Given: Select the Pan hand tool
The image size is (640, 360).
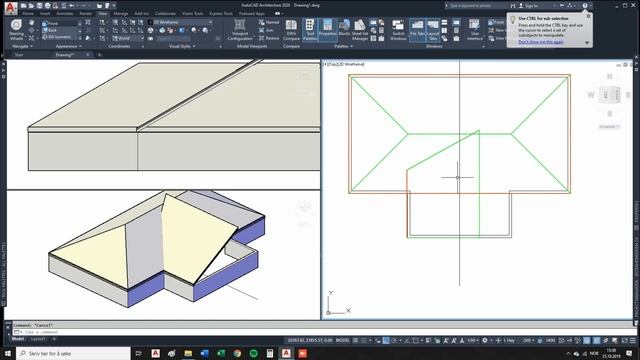Looking at the screenshot, I should 31,23.
